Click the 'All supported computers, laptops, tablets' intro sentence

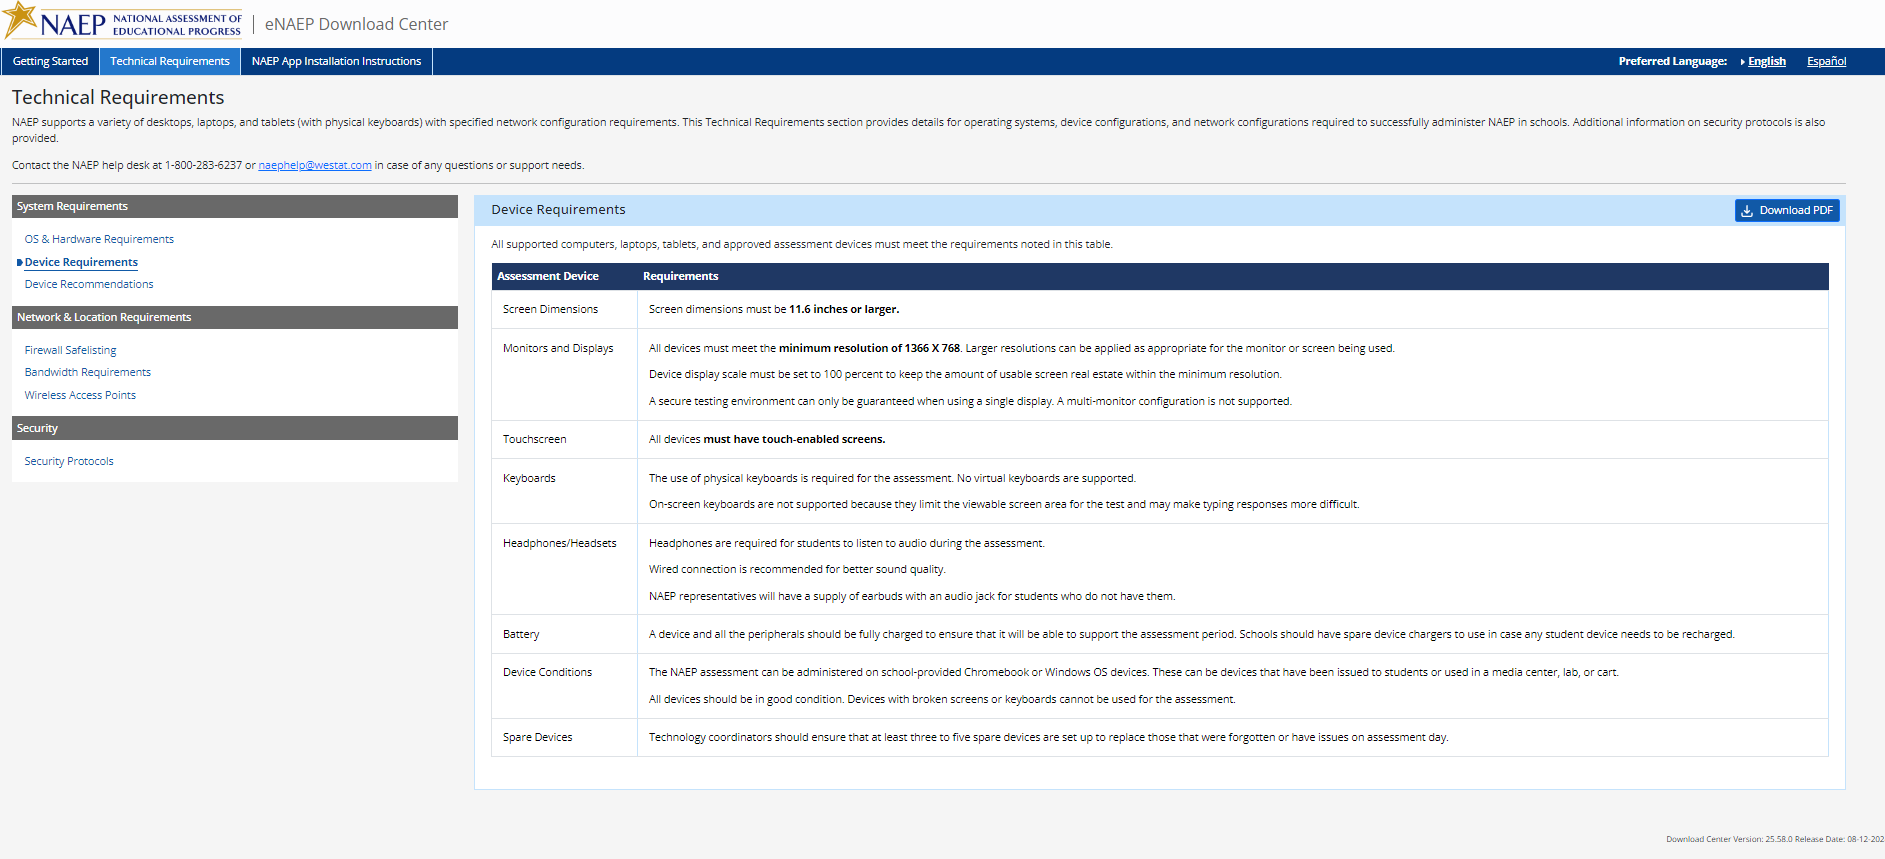click(x=802, y=244)
